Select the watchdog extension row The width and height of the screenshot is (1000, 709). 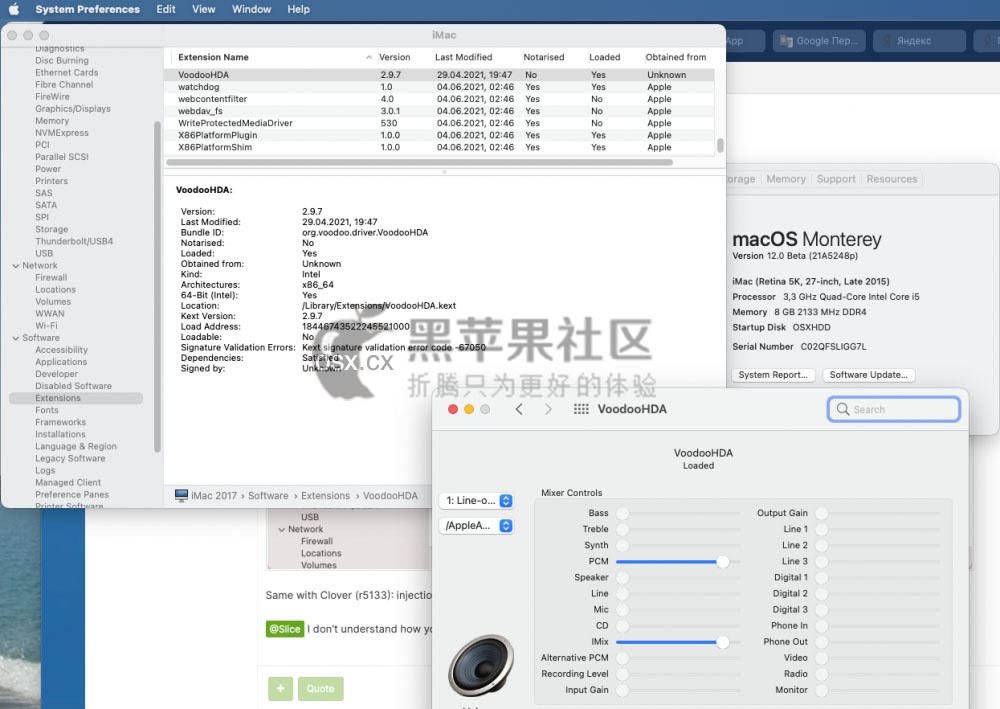point(440,87)
